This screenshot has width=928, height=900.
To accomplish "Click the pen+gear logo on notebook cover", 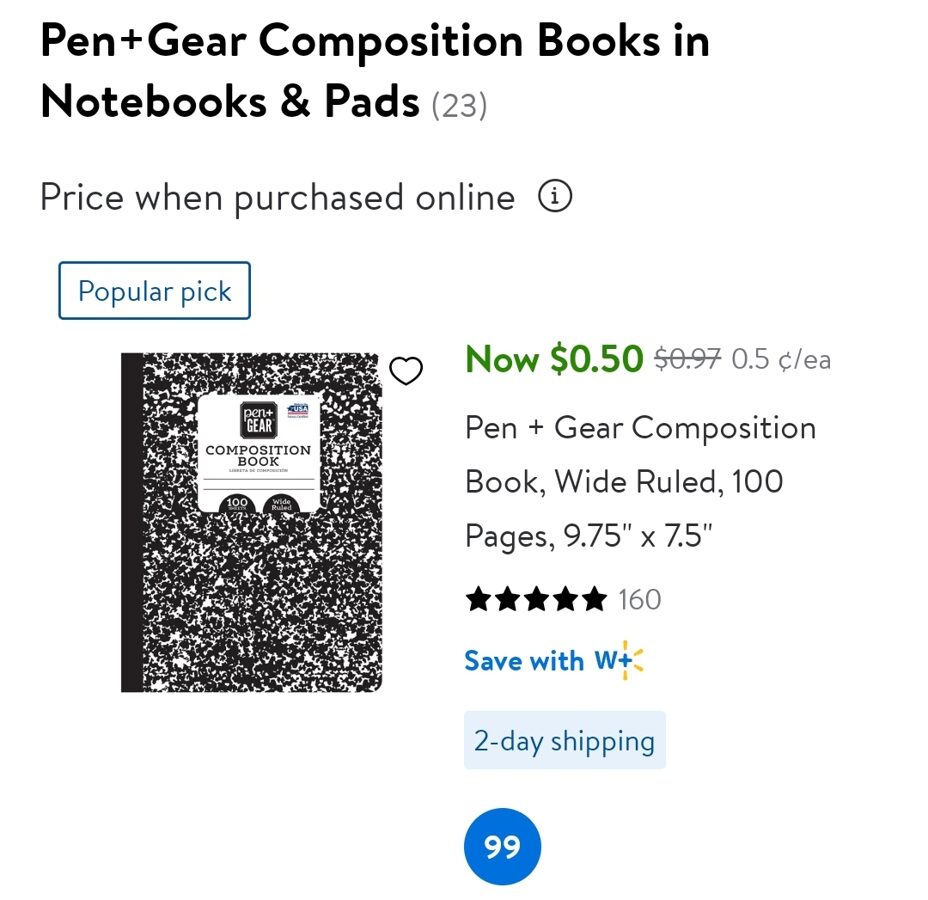I will click(259, 420).
